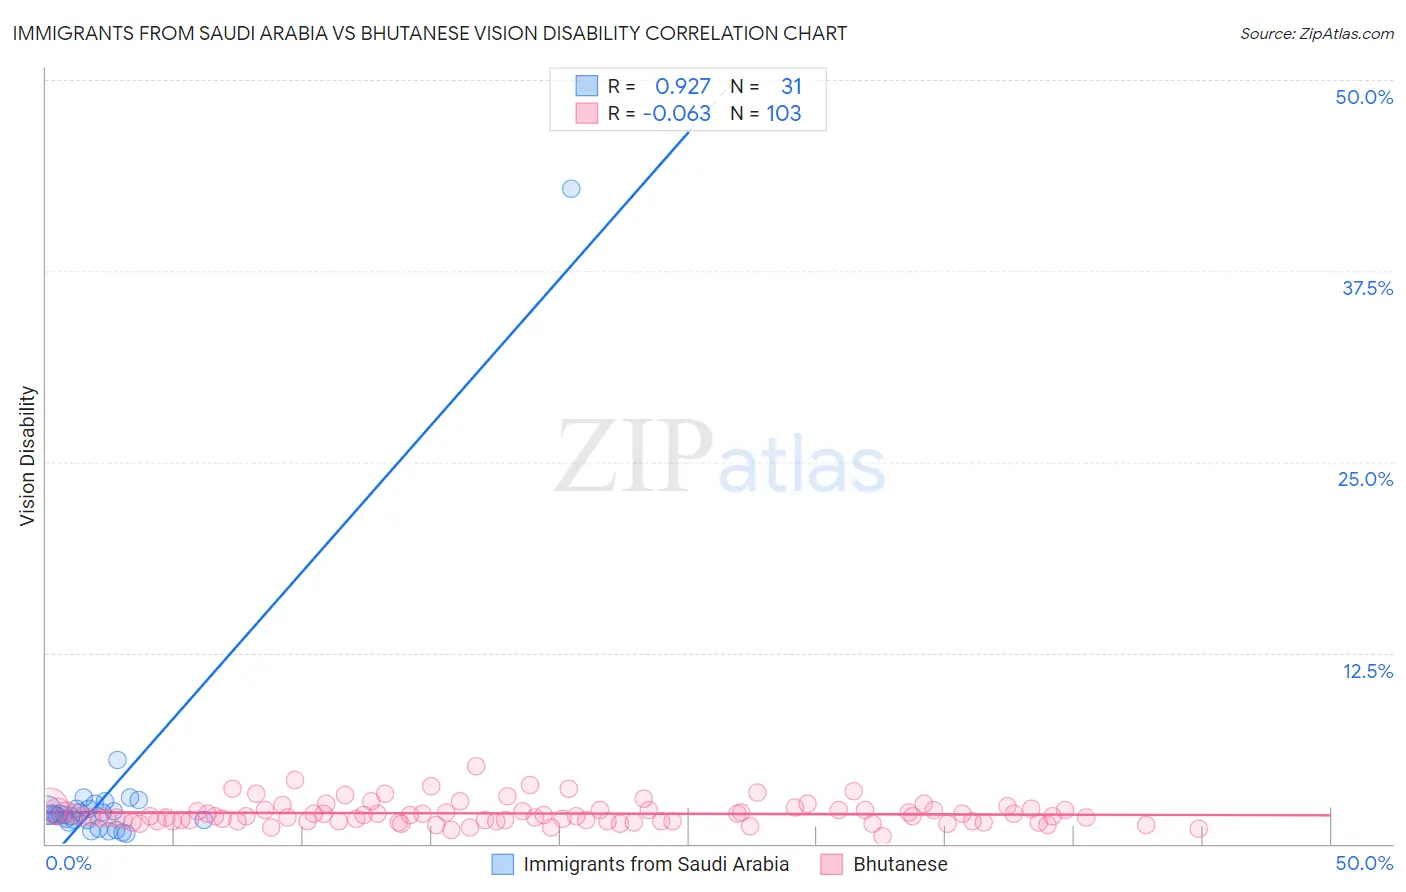Click the blue point near 5.5% vision disability
The width and height of the screenshot is (1406, 892).
click(117, 760)
